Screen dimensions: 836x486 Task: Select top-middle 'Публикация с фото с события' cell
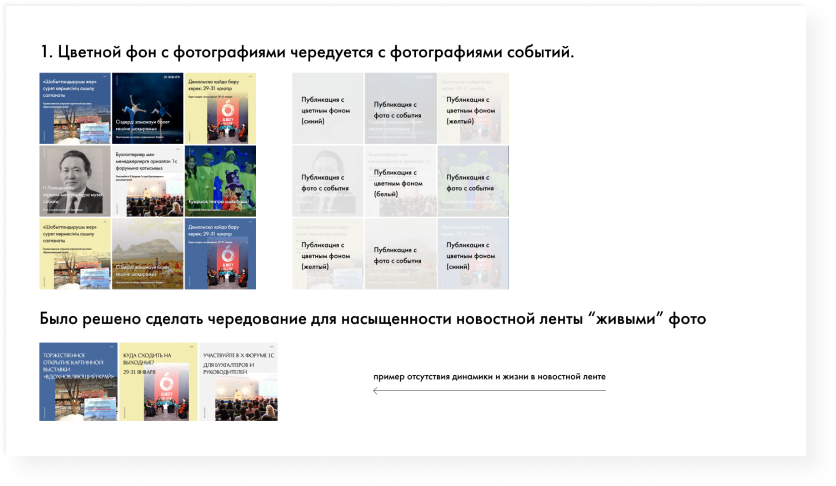[x=400, y=109]
